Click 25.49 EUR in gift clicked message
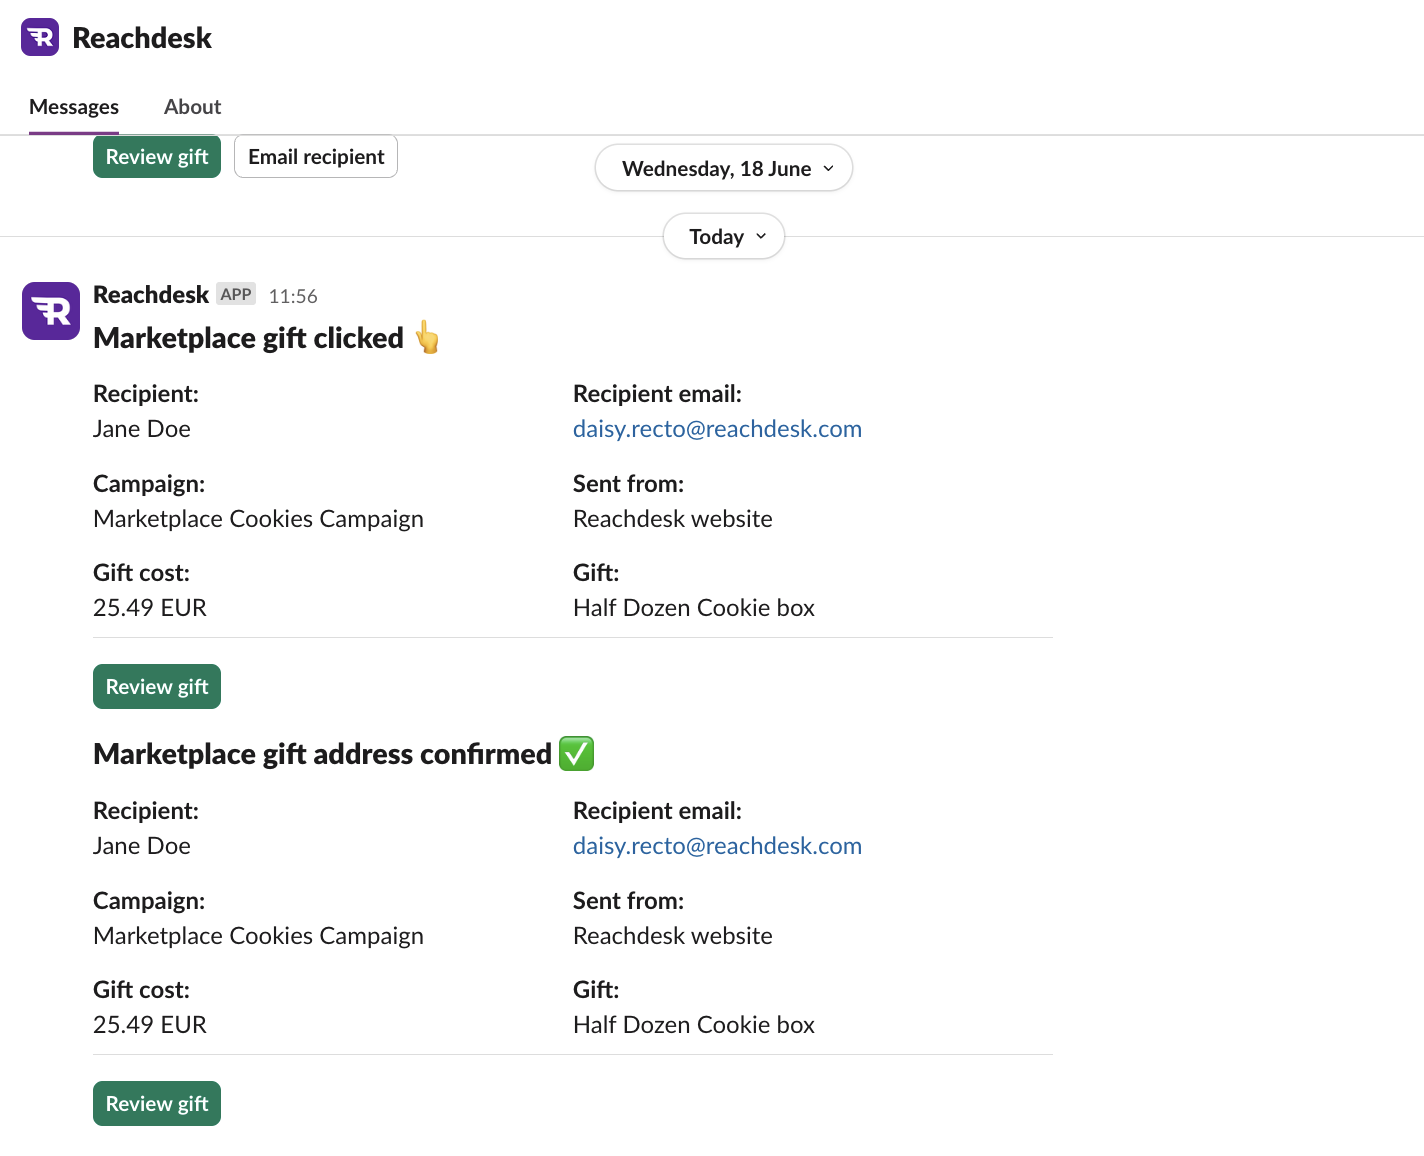1424x1156 pixels. pyautogui.click(x=150, y=608)
